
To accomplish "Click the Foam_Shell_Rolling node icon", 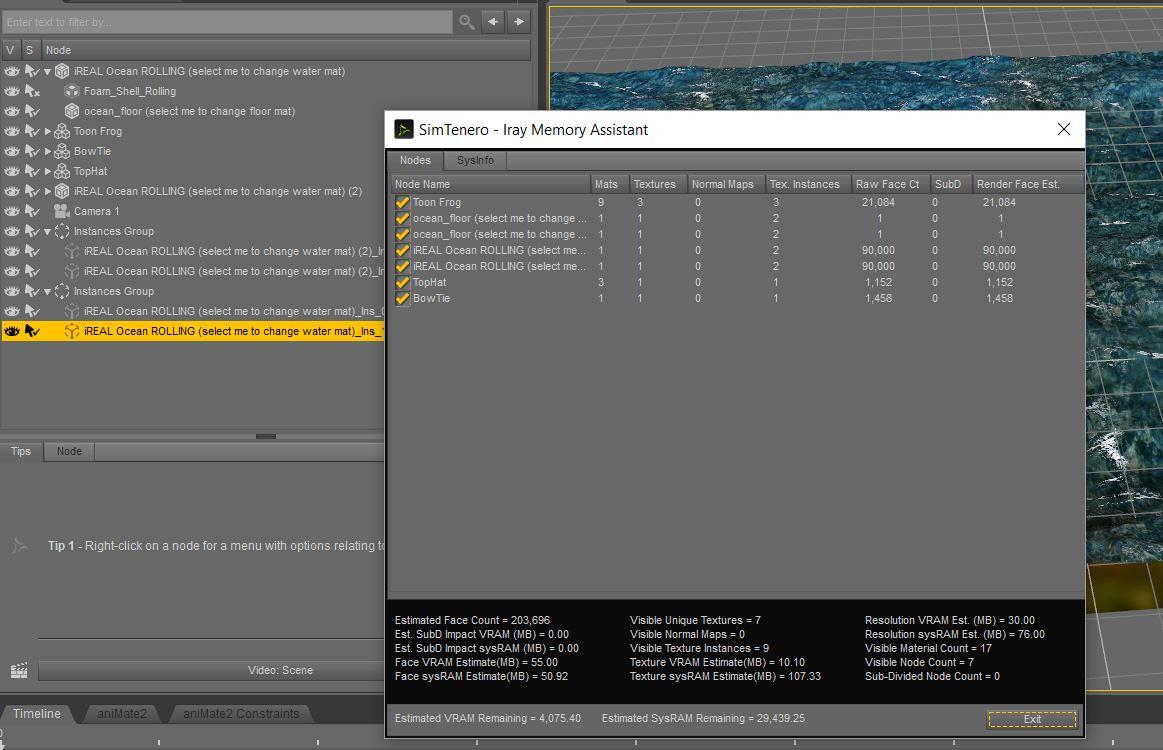I will [x=72, y=91].
